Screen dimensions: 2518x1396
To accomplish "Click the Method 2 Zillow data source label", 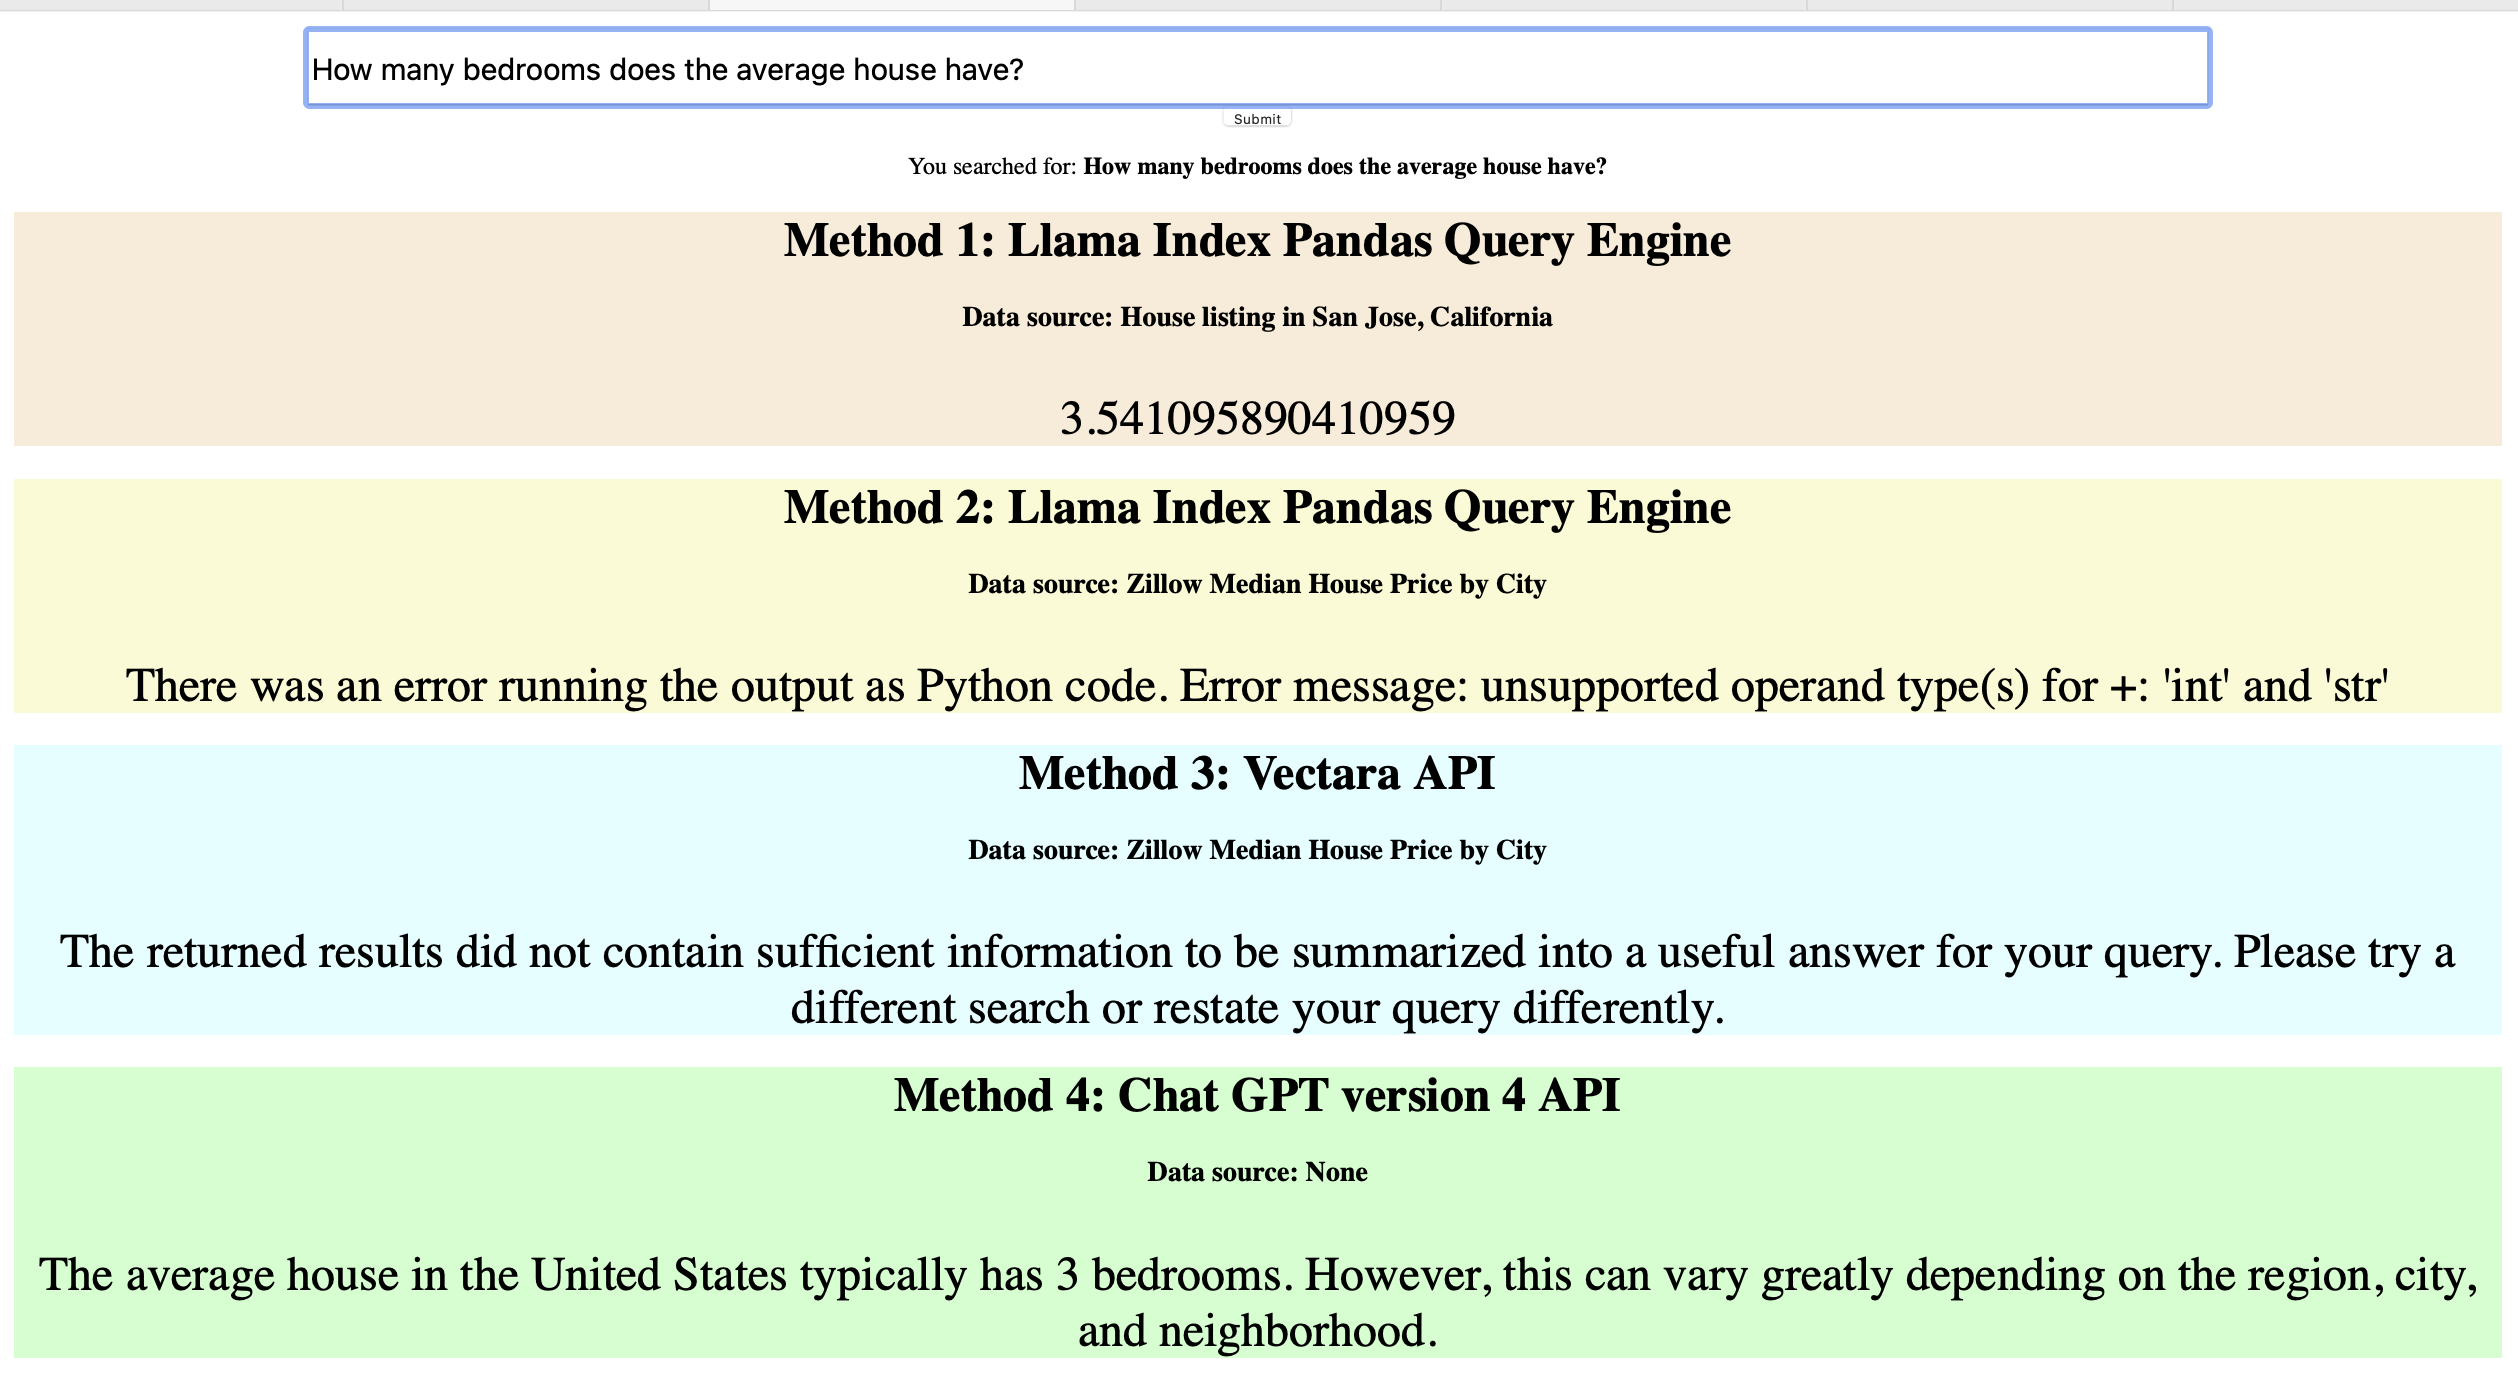I will pos(1257,584).
